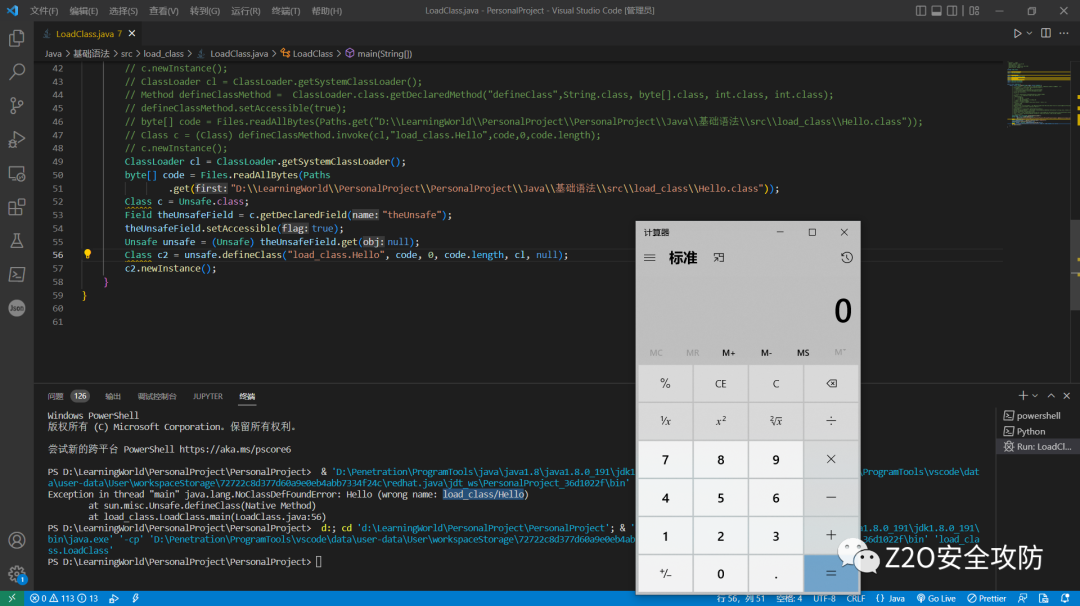Image resolution: width=1080 pixels, height=606 pixels.
Task: Open the Json activity bar icon
Action: [x=17, y=308]
